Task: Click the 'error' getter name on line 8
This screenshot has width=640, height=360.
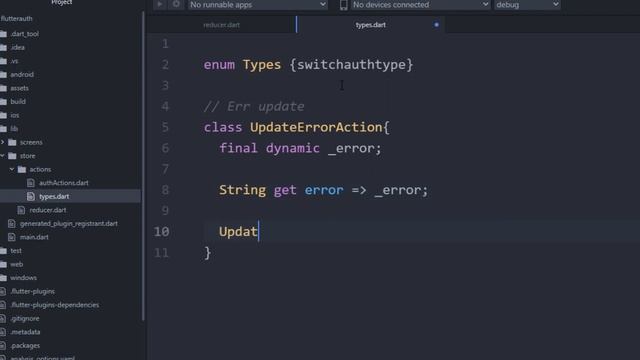Action: pos(324,190)
